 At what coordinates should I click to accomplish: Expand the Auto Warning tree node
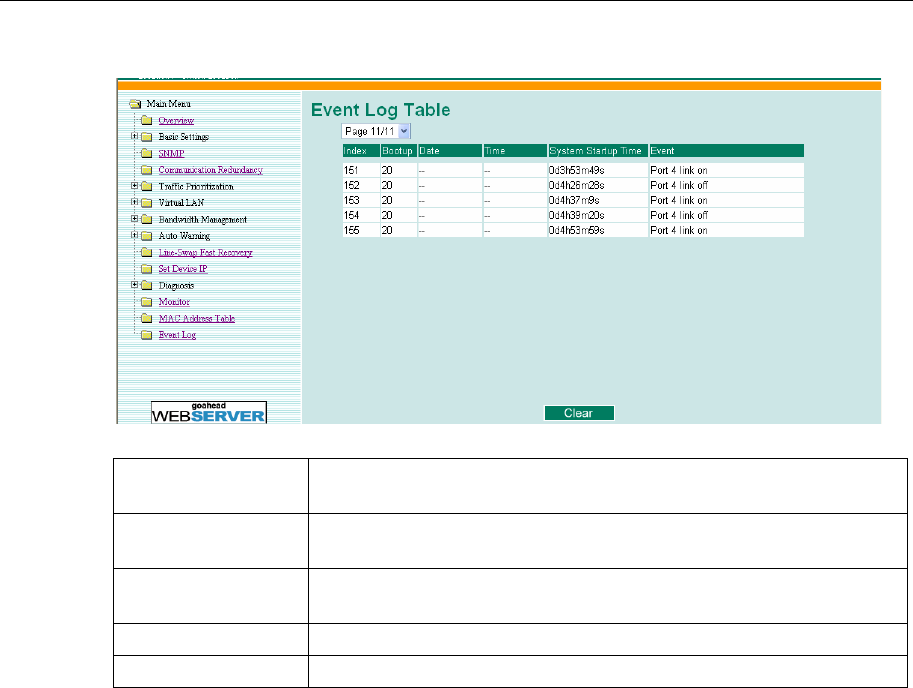[135, 235]
